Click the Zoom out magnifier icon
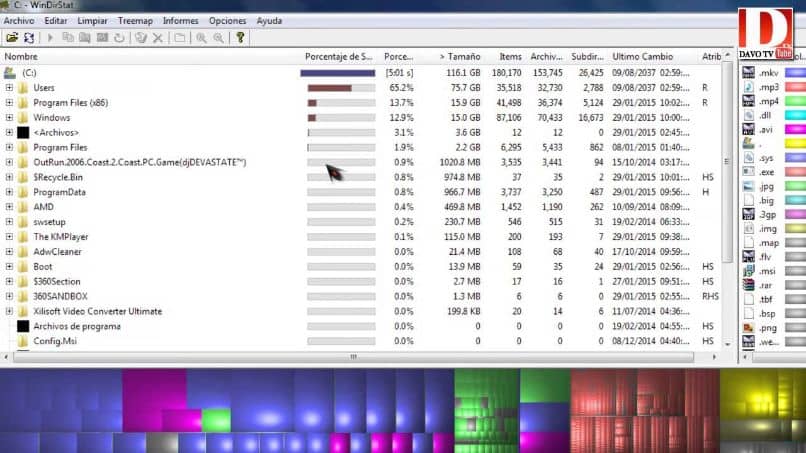 coord(218,38)
